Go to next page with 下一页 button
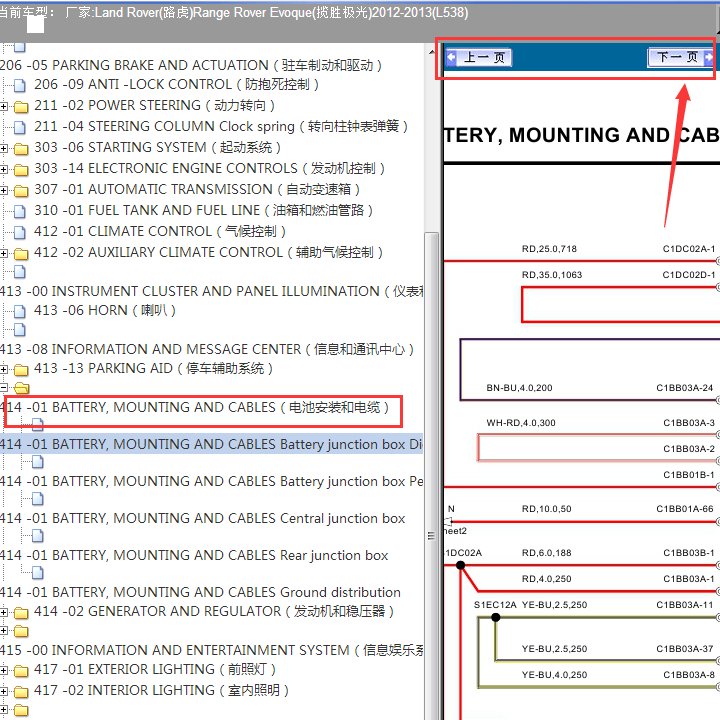This screenshot has height=720, width=720. coord(681,57)
